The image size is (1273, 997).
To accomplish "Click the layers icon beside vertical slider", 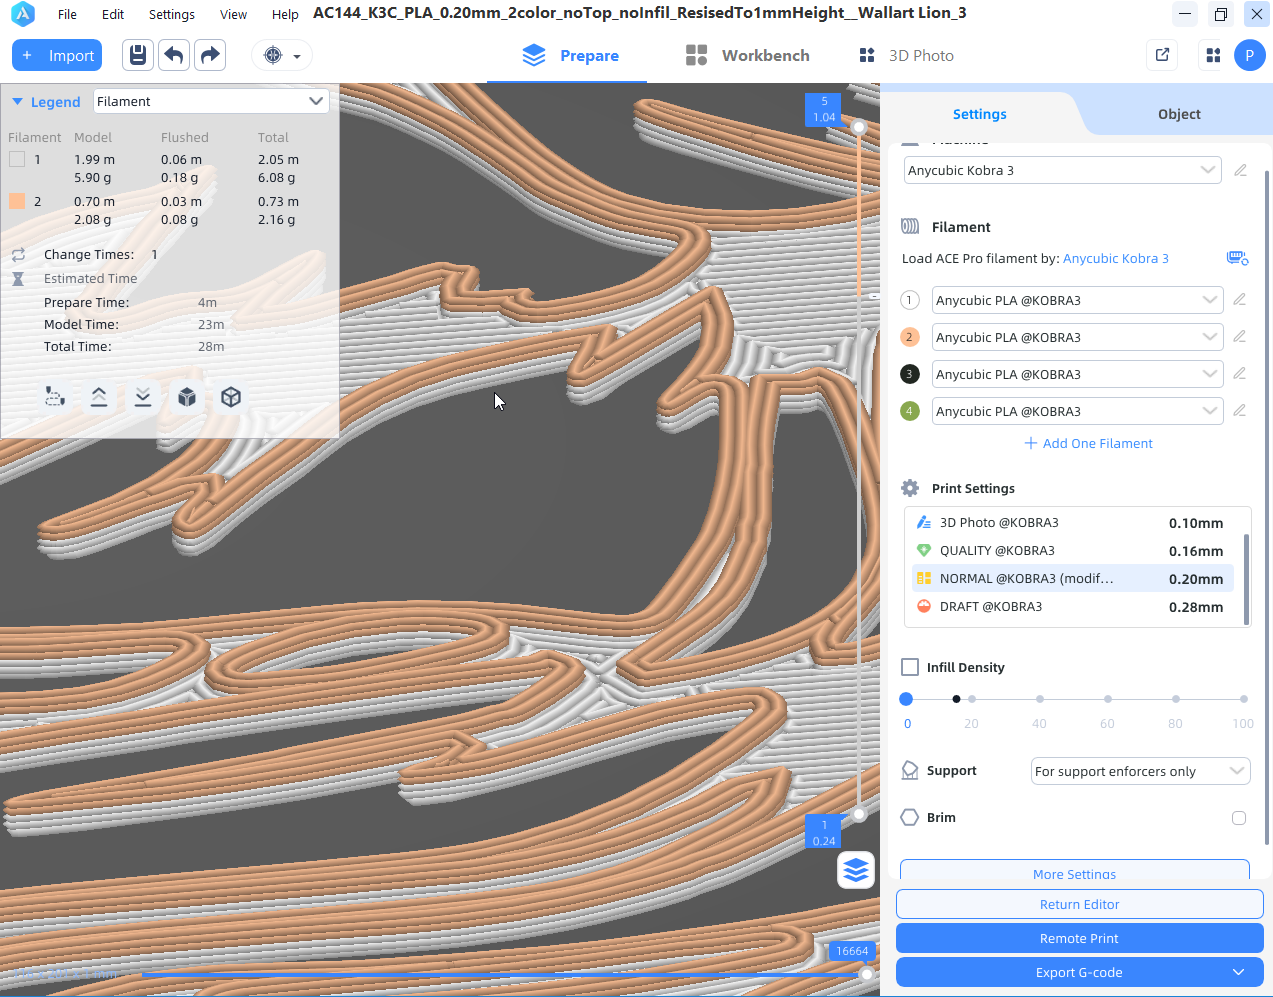I will pyautogui.click(x=856, y=870).
